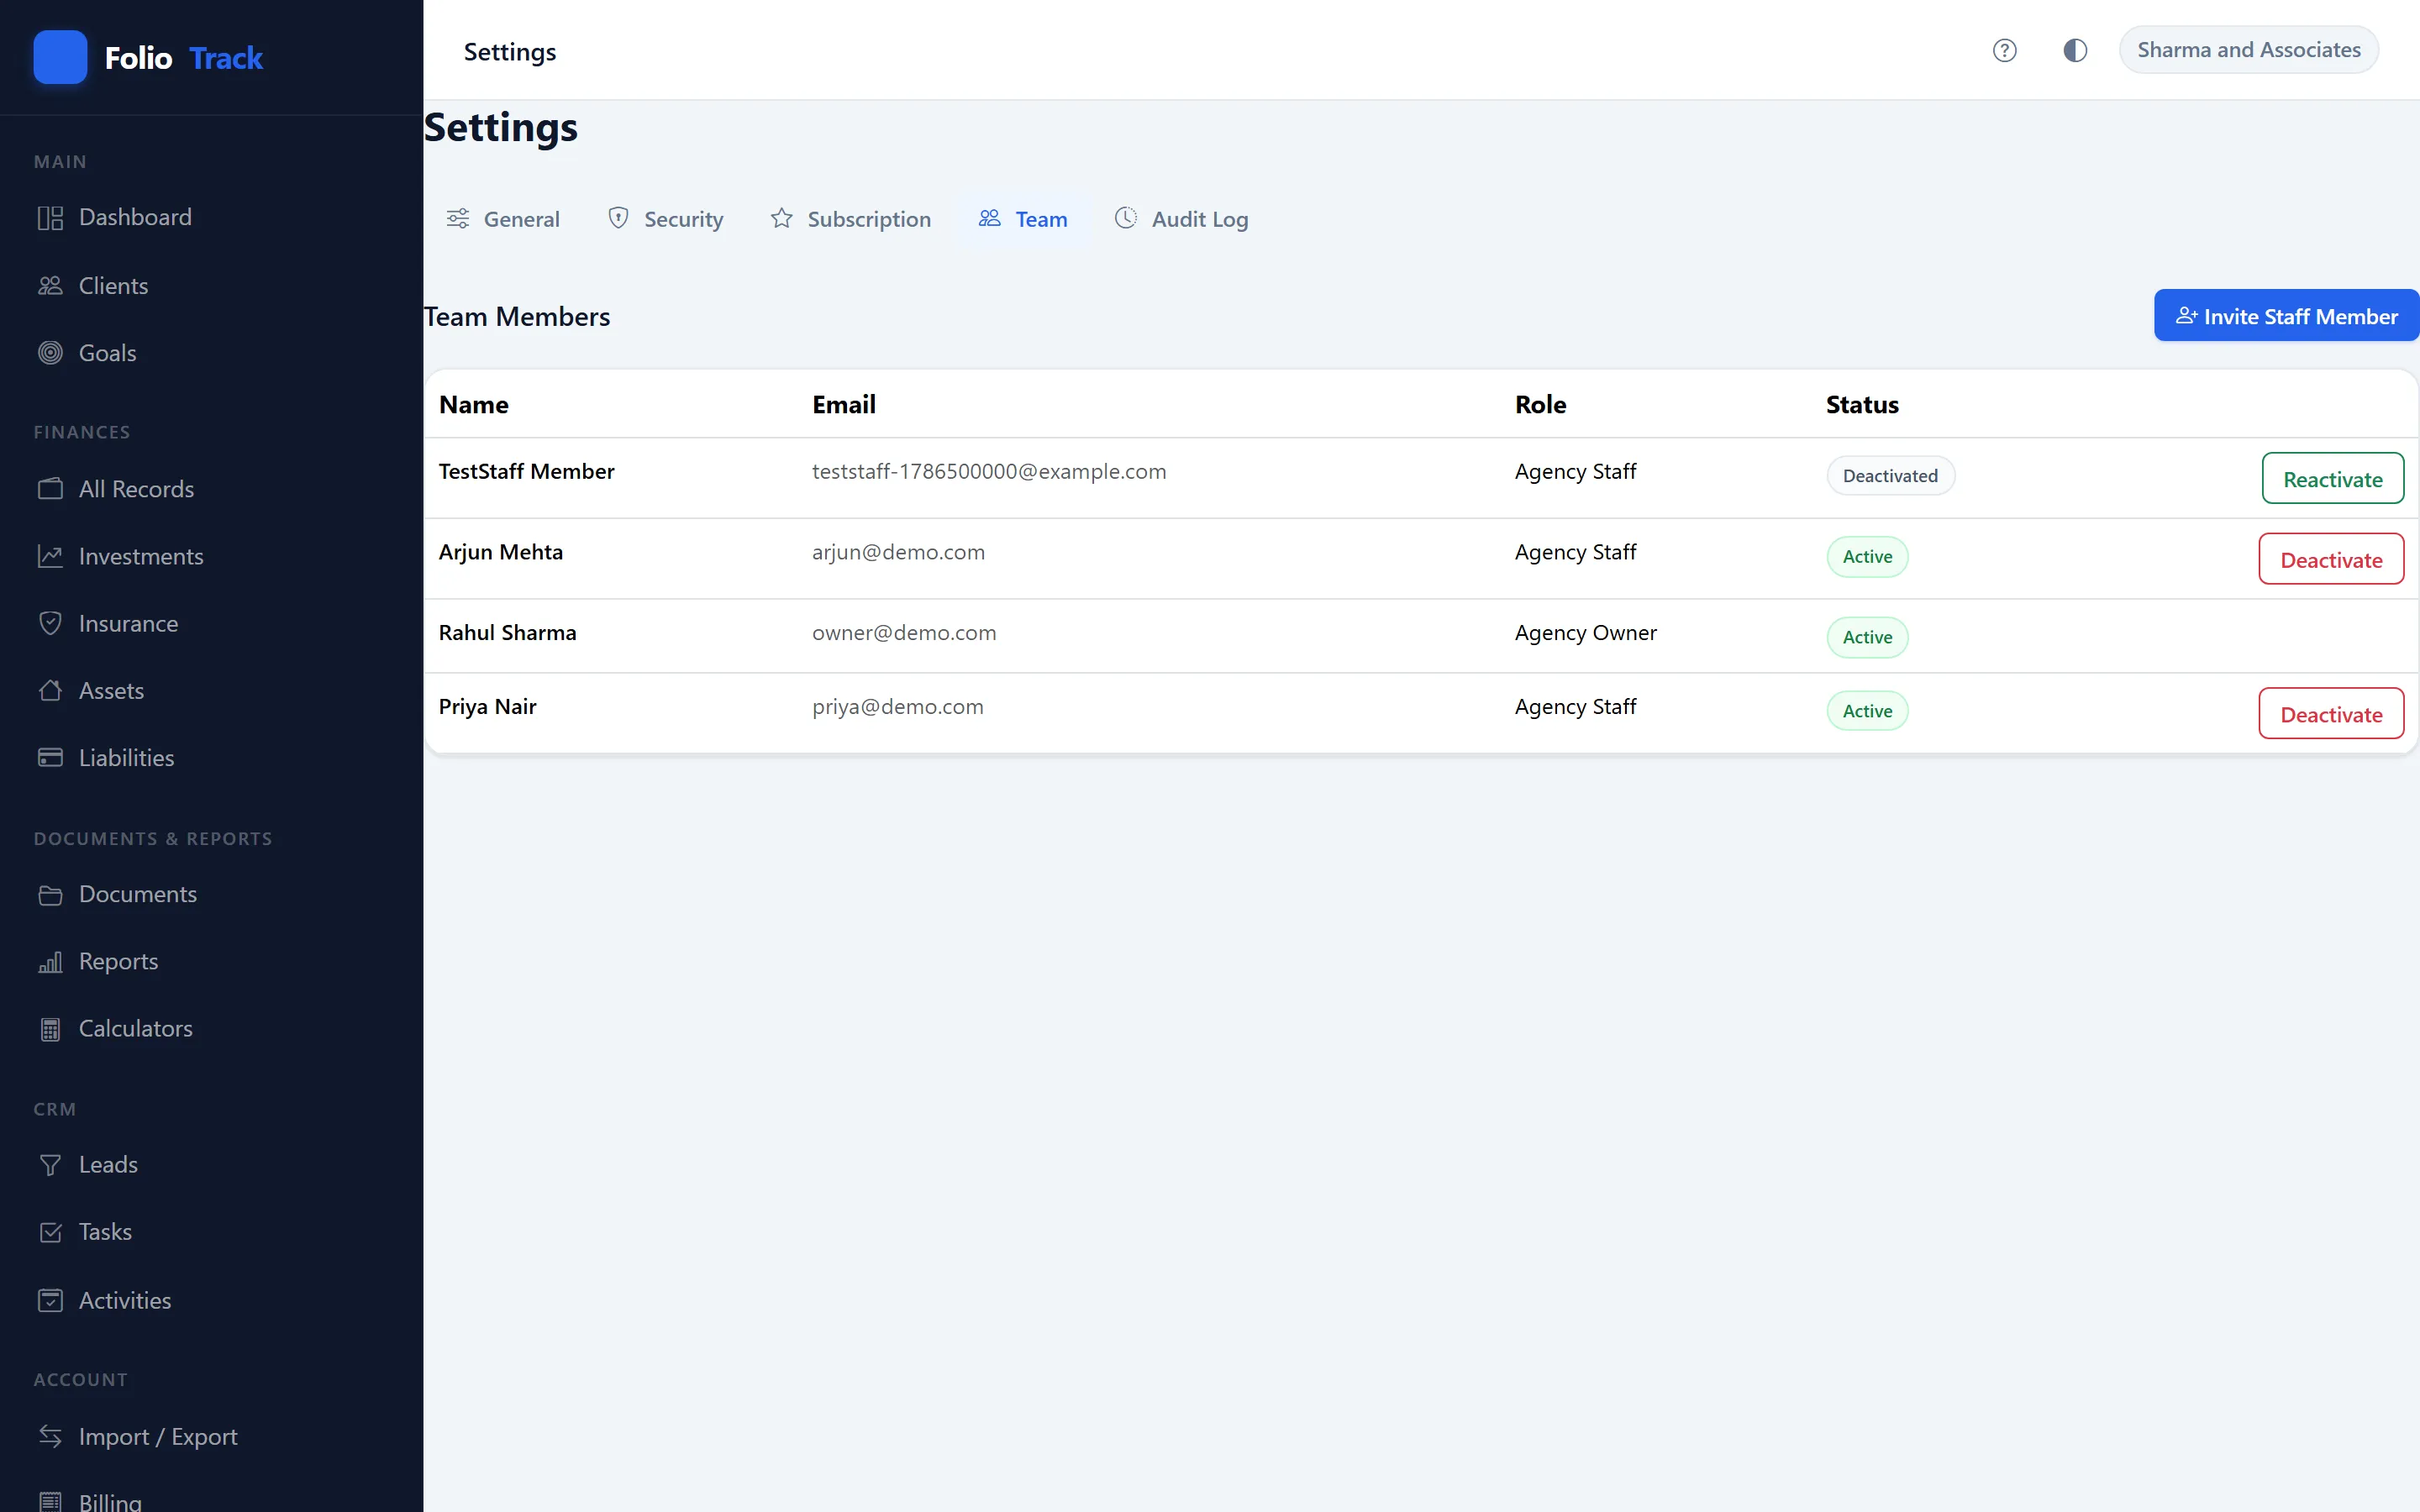
Task: Click Rahul Sharma's Active status badge
Action: pyautogui.click(x=1867, y=637)
